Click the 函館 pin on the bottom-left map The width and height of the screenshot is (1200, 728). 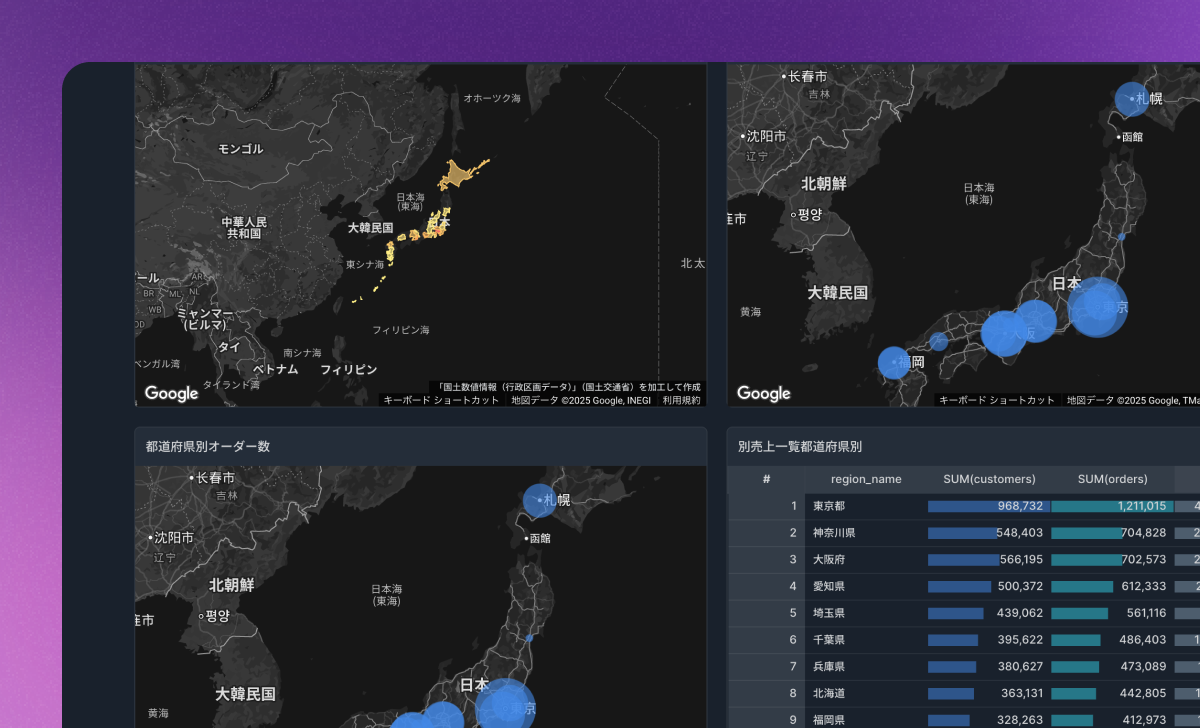525,540
